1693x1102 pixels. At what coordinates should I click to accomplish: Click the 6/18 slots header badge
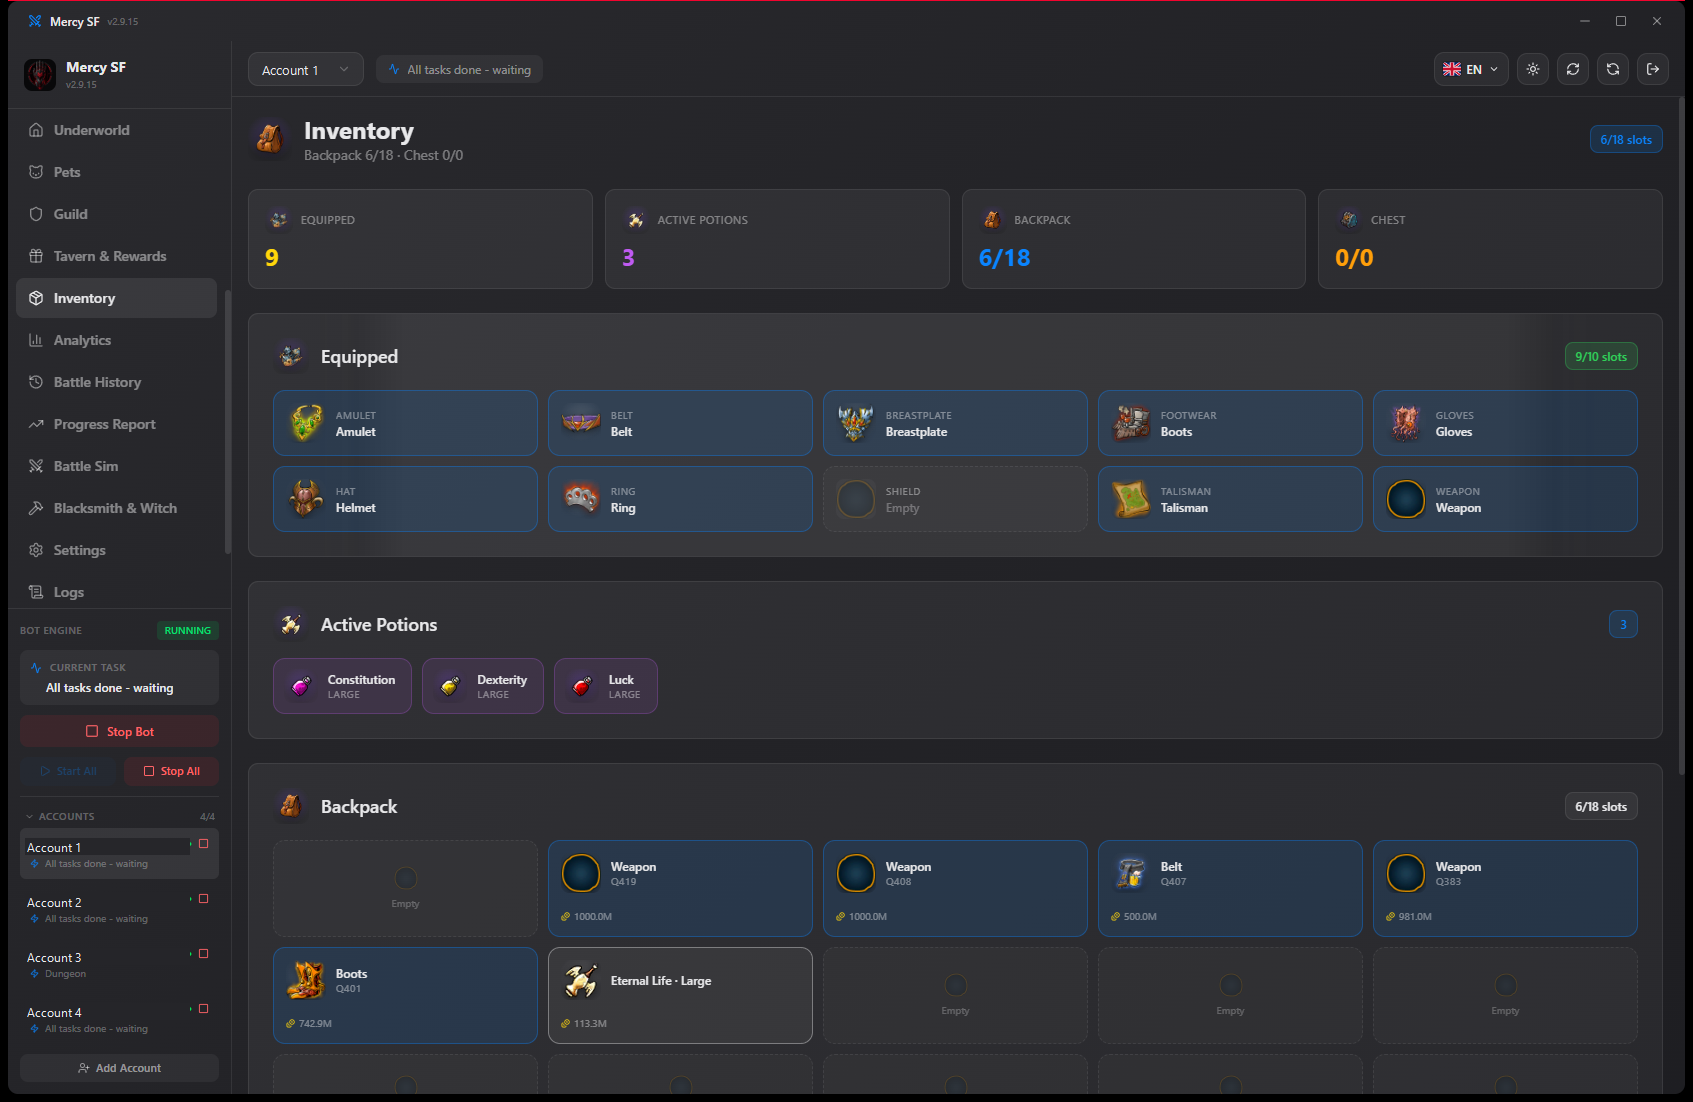[1626, 139]
